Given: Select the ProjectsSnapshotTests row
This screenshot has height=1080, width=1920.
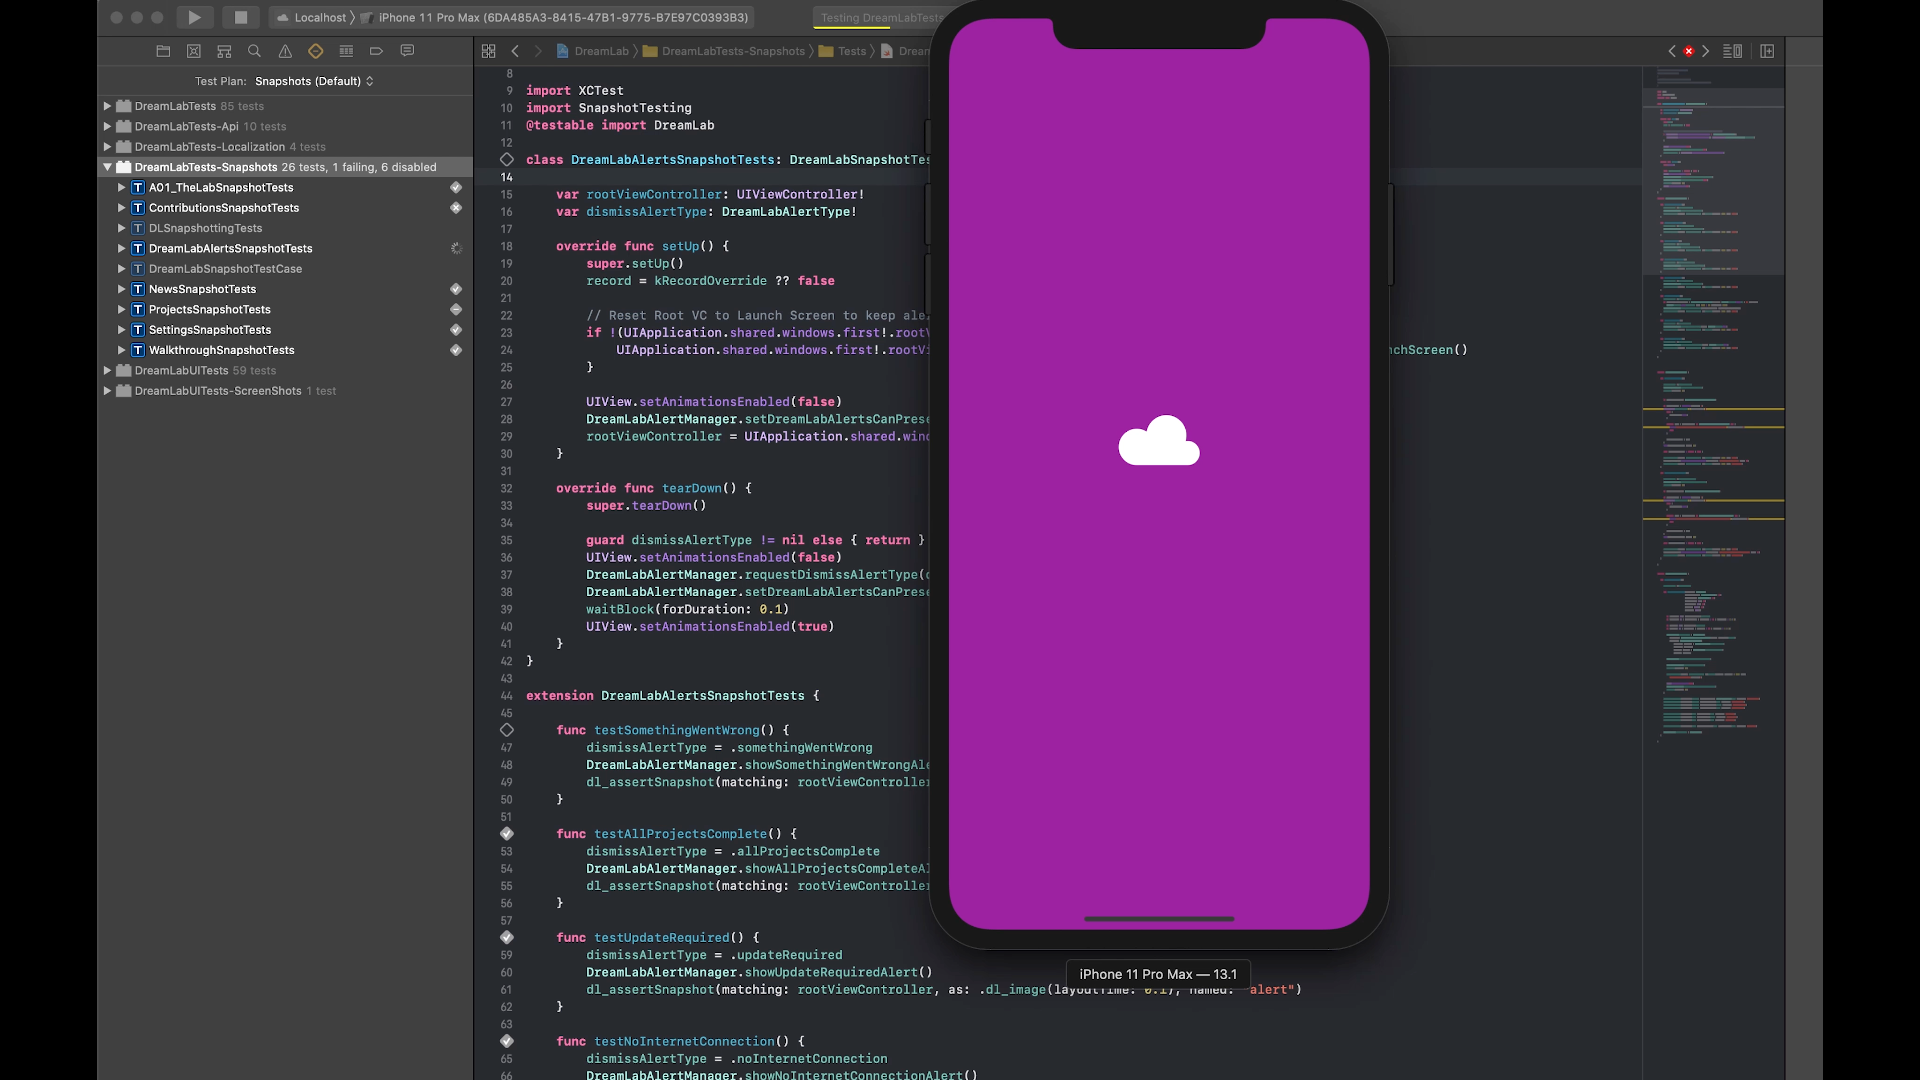Looking at the screenshot, I should [285, 309].
